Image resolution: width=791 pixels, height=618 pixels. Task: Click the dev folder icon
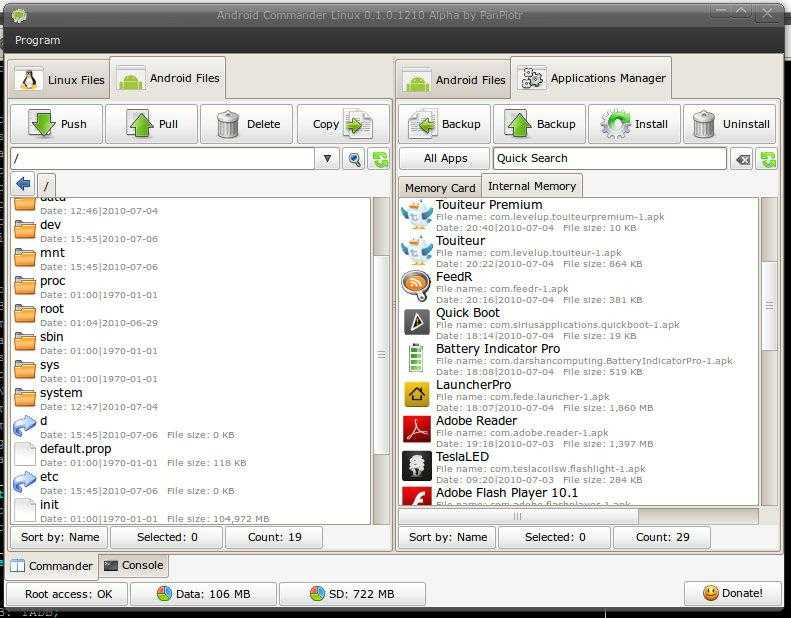point(25,229)
